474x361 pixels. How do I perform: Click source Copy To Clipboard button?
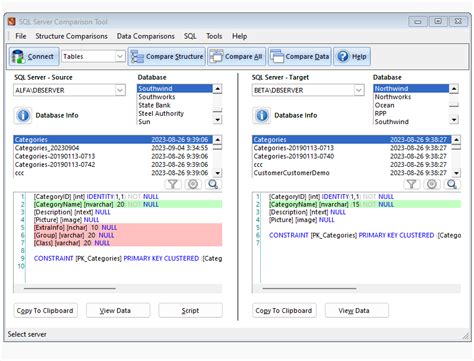pos(45,310)
